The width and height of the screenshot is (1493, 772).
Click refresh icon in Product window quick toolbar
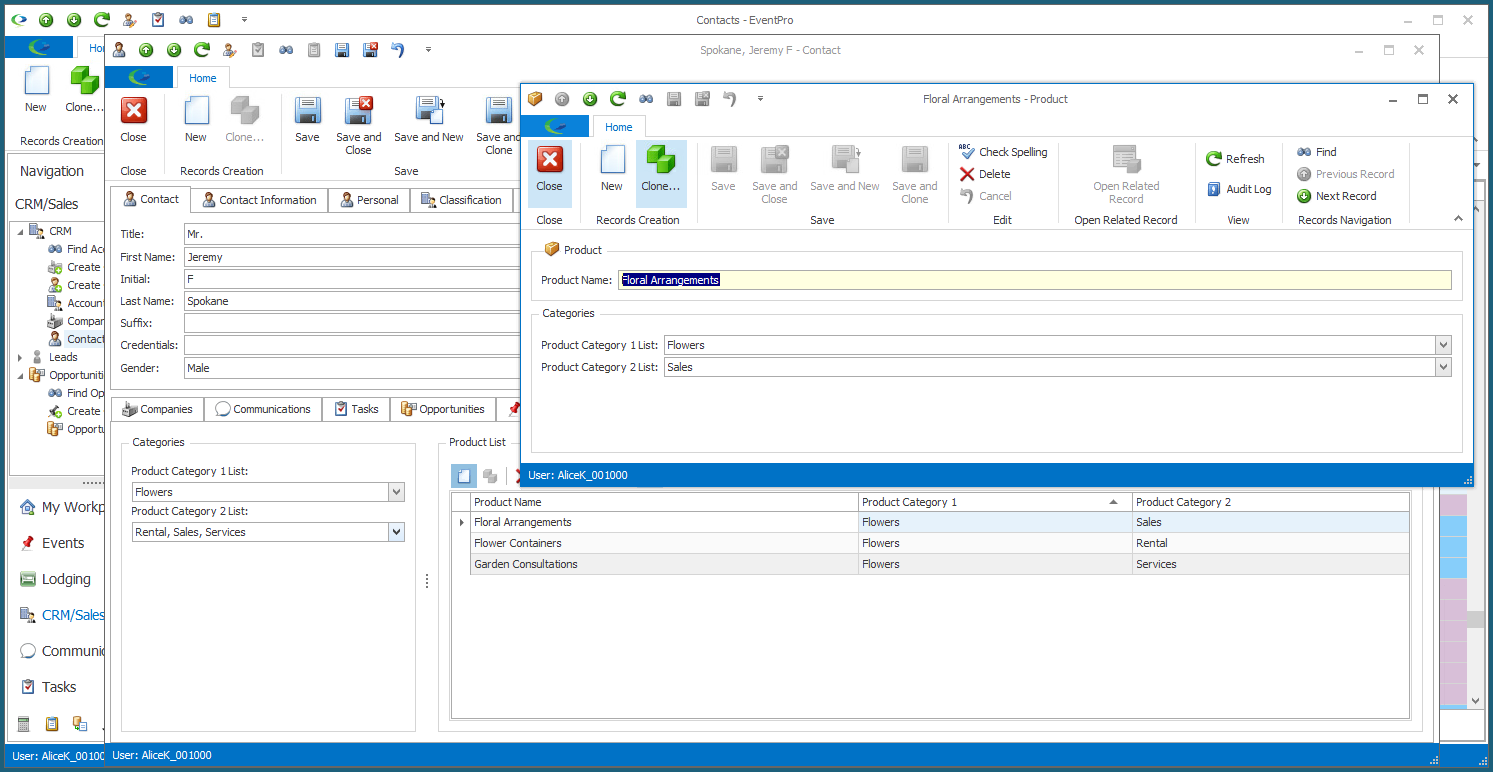click(618, 99)
